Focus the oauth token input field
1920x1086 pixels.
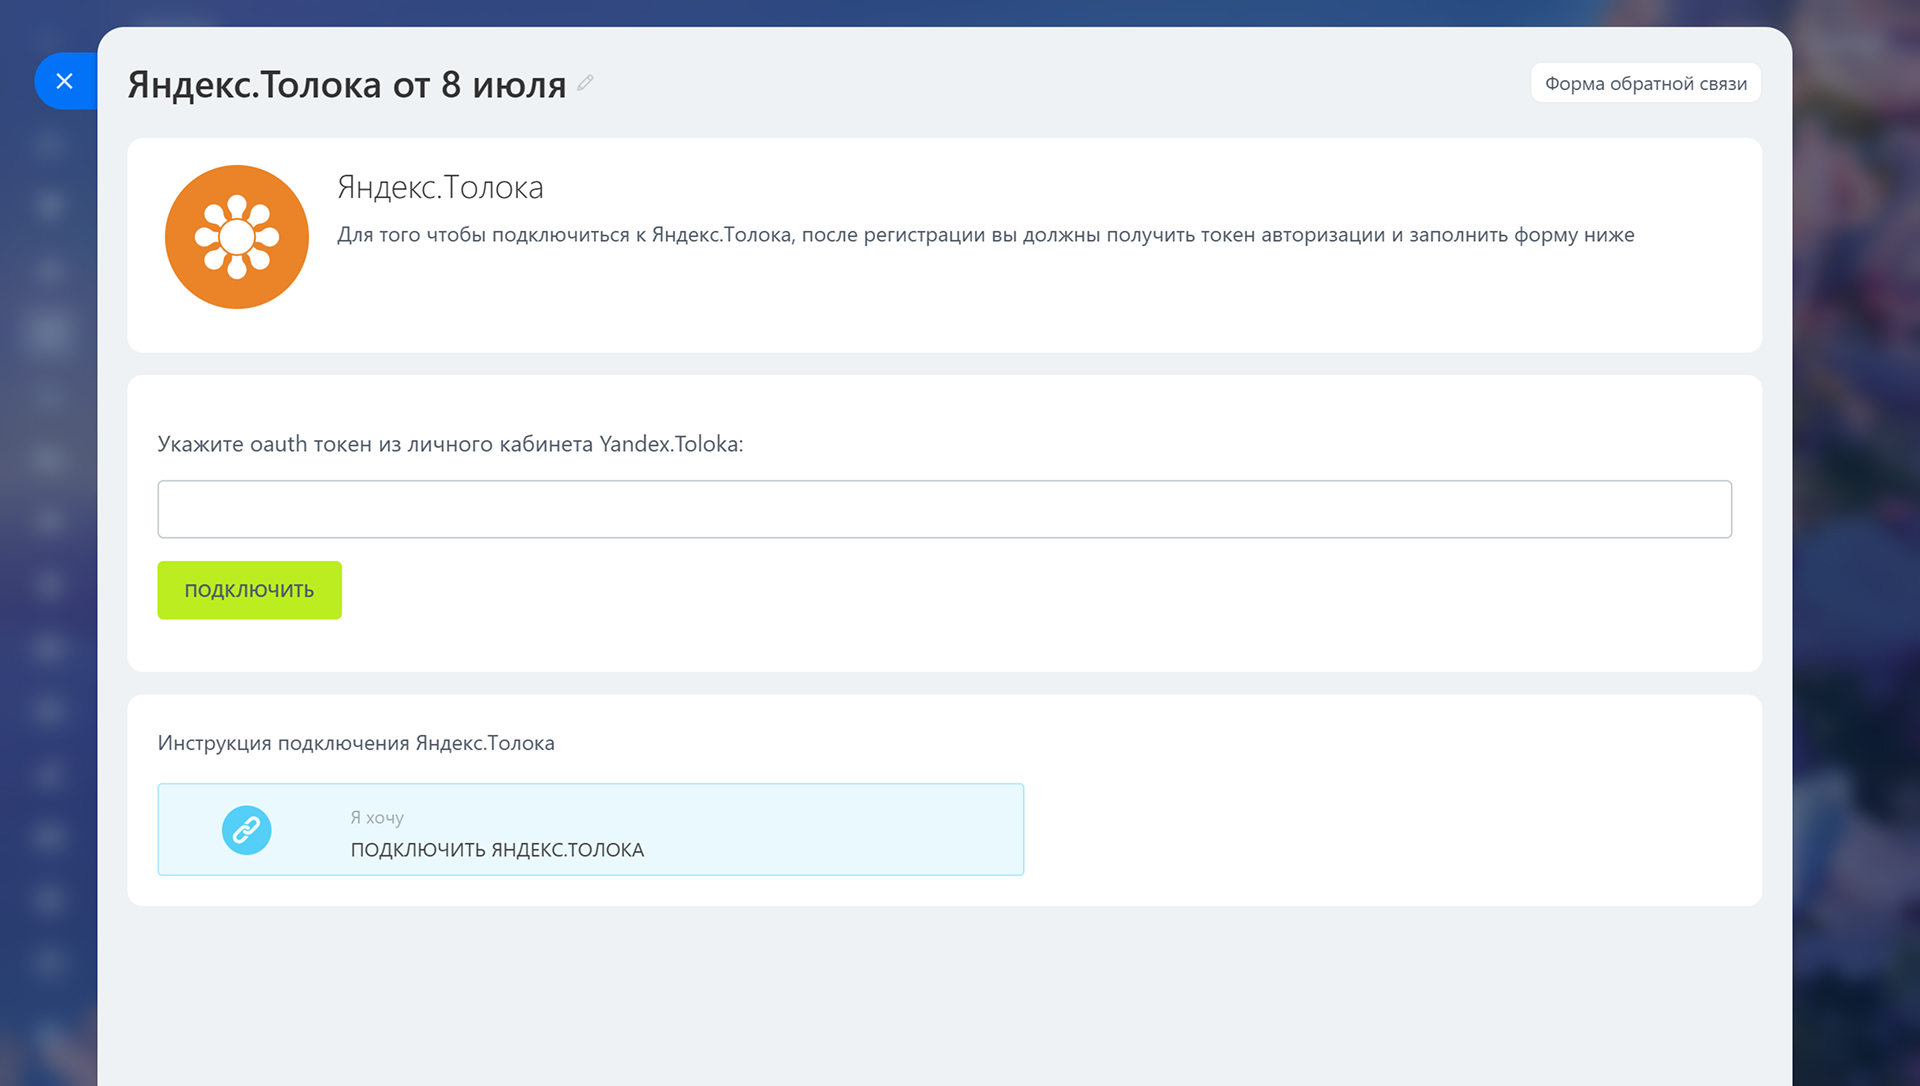(944, 509)
